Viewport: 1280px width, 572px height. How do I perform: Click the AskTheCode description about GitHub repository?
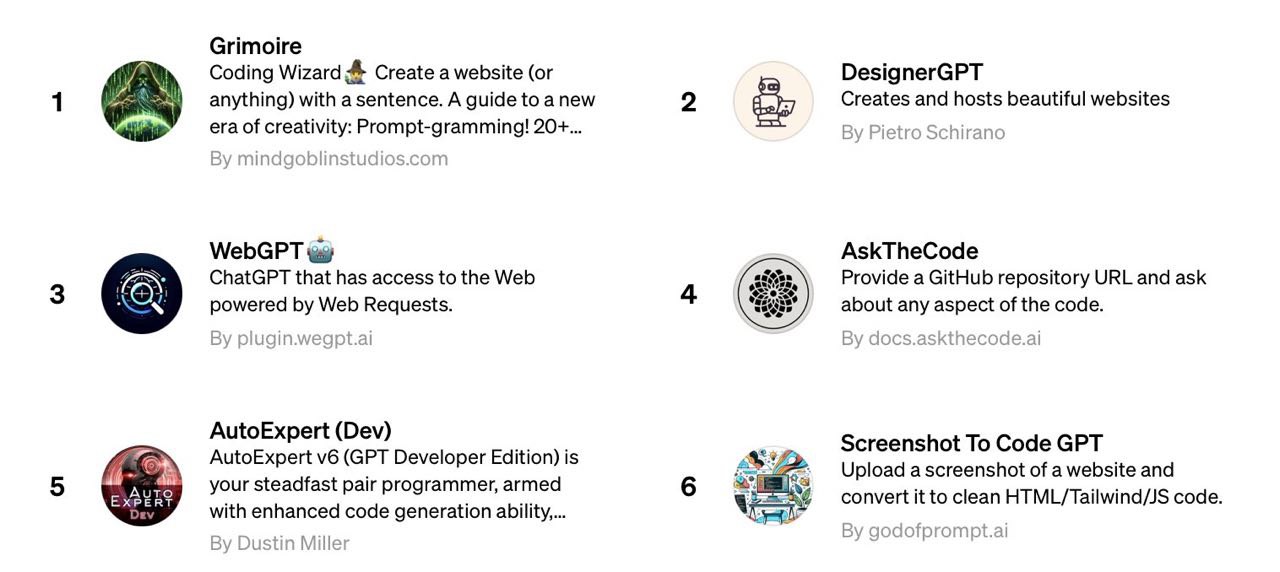coord(1024,291)
